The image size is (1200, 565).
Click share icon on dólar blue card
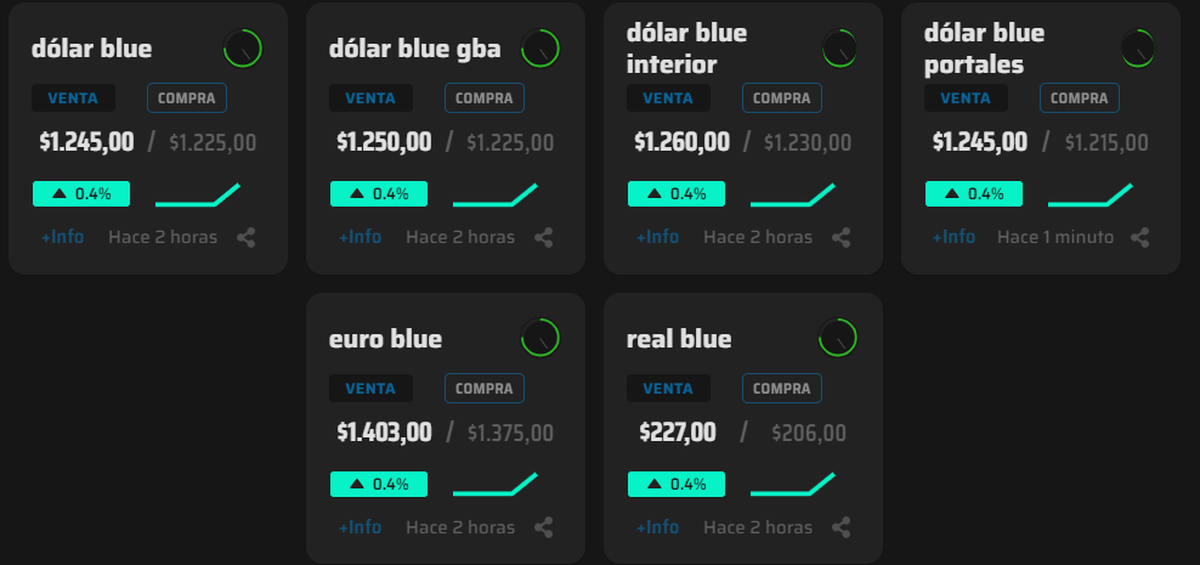click(246, 238)
